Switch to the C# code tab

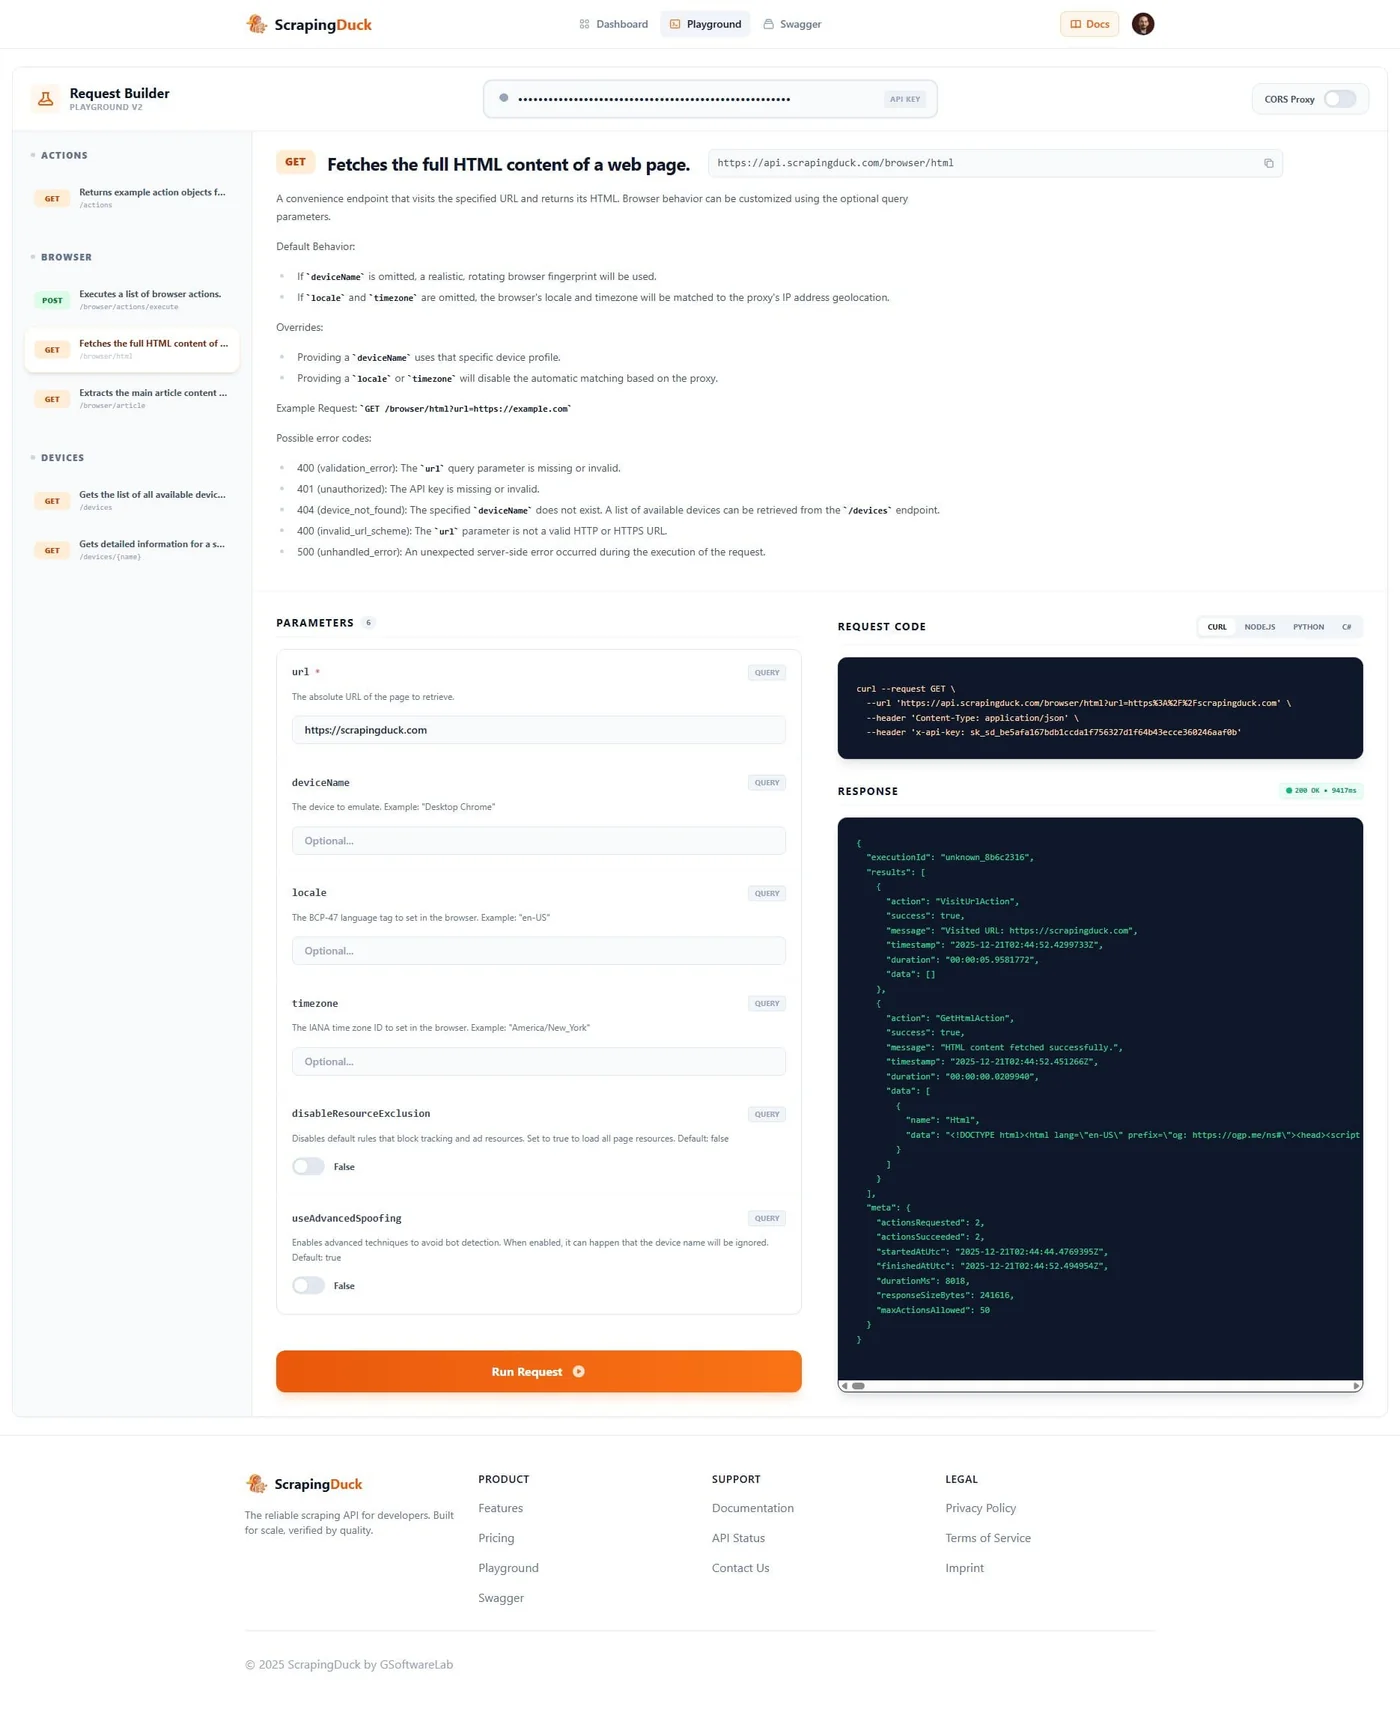point(1346,627)
